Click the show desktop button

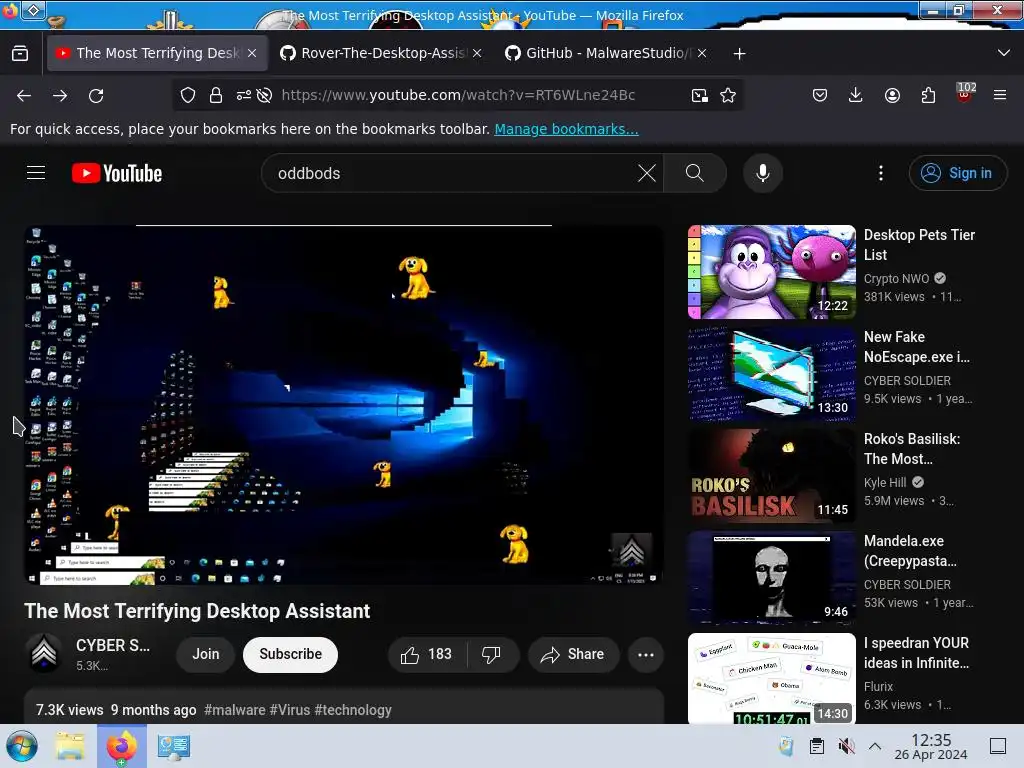point(998,746)
